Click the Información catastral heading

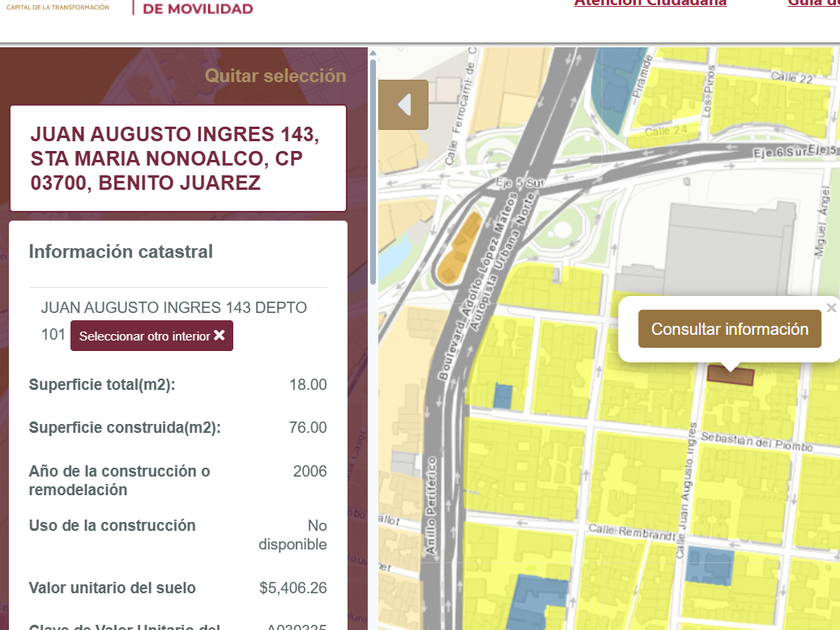(x=121, y=251)
